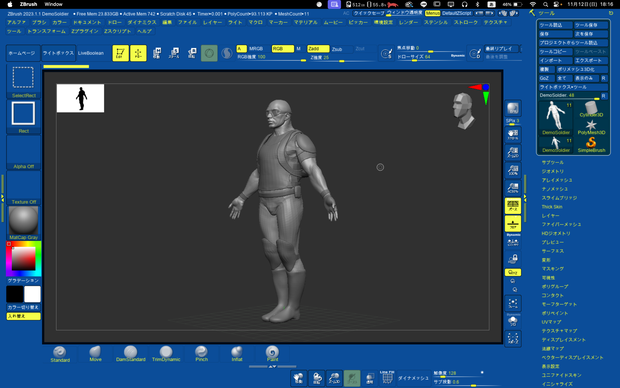Expand the Thick Skin subpalette

[x=552, y=207]
